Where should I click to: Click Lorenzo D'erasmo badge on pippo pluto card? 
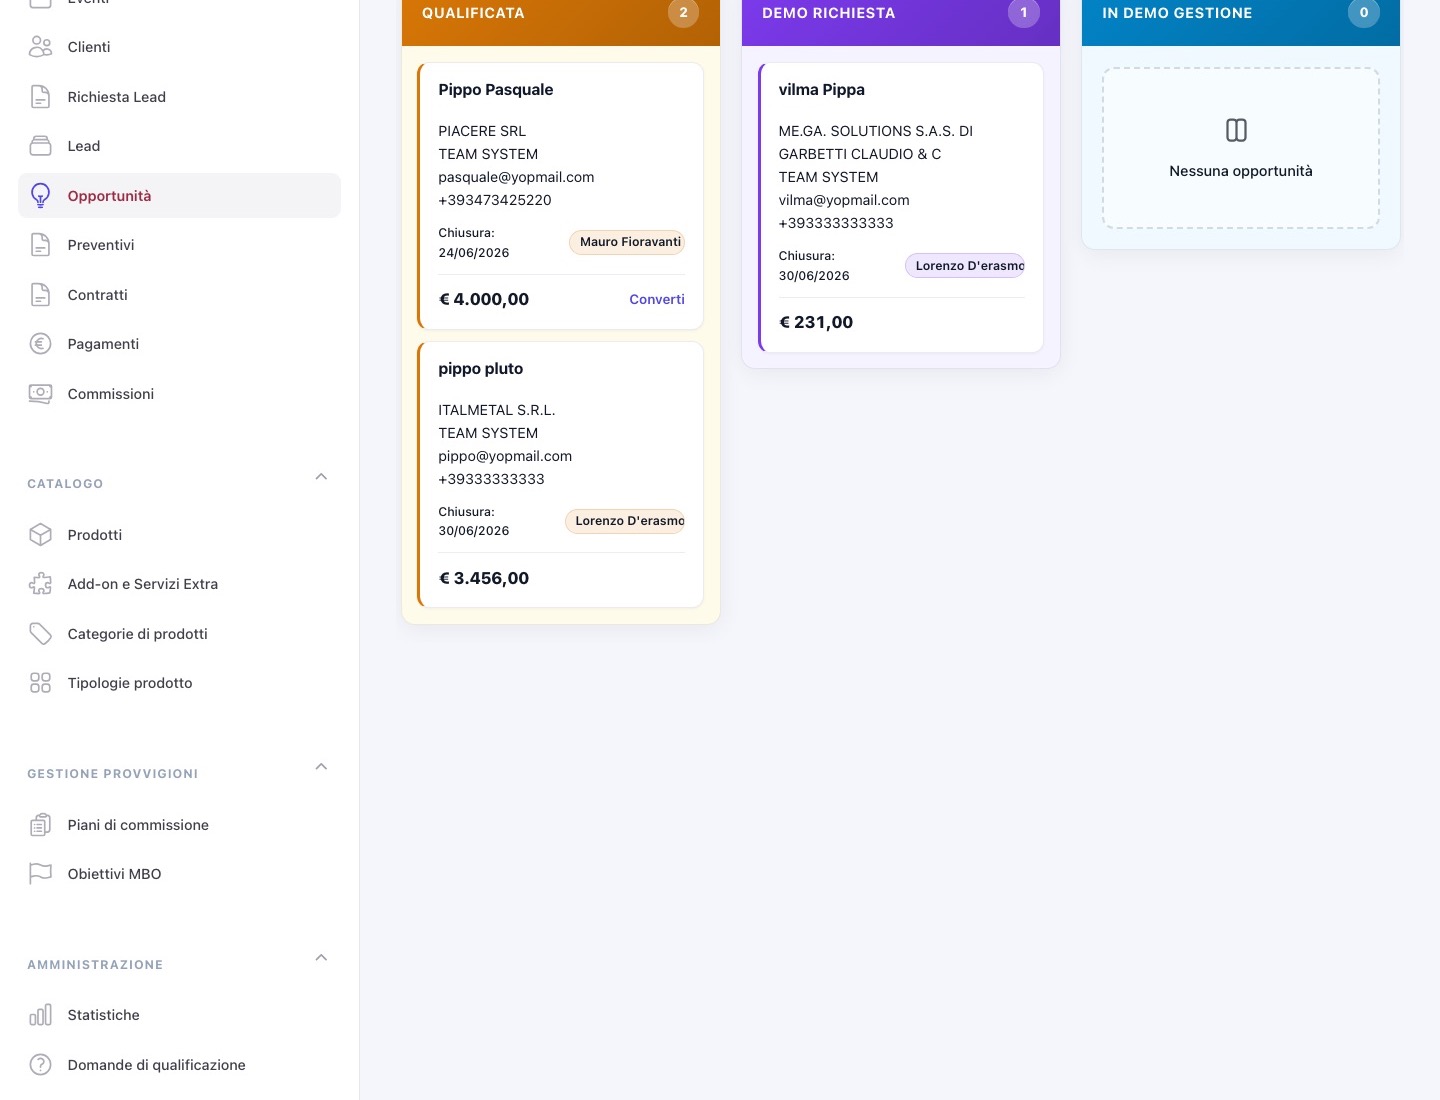(625, 521)
